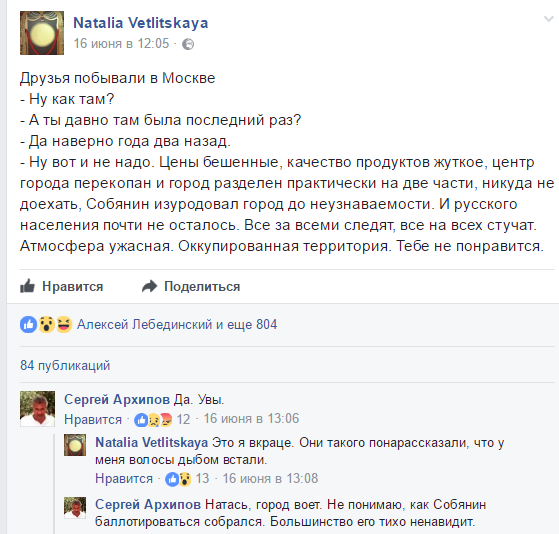Open the post timestamp 16 июня в 12:05
The height and width of the screenshot is (534, 559).
[x=121, y=43]
